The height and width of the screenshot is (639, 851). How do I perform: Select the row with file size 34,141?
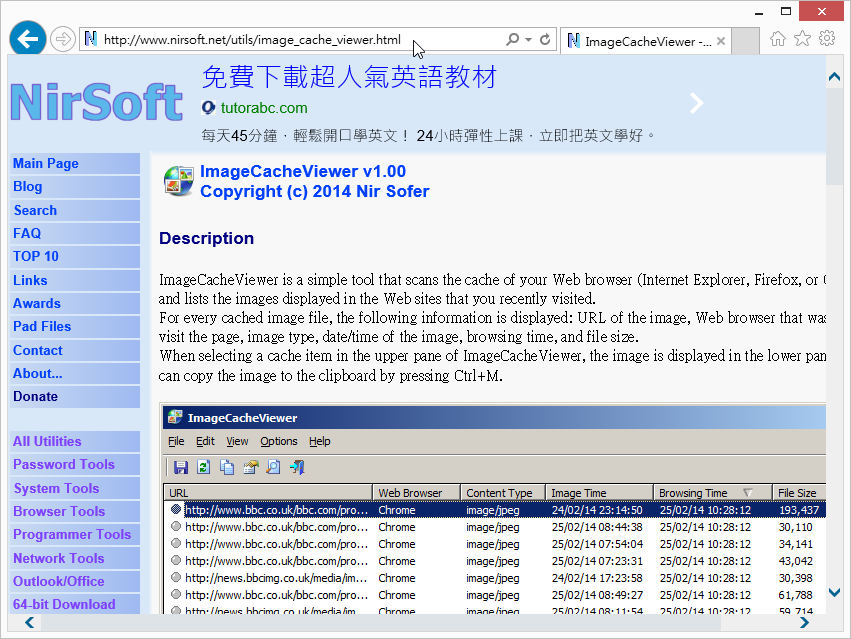coord(494,543)
